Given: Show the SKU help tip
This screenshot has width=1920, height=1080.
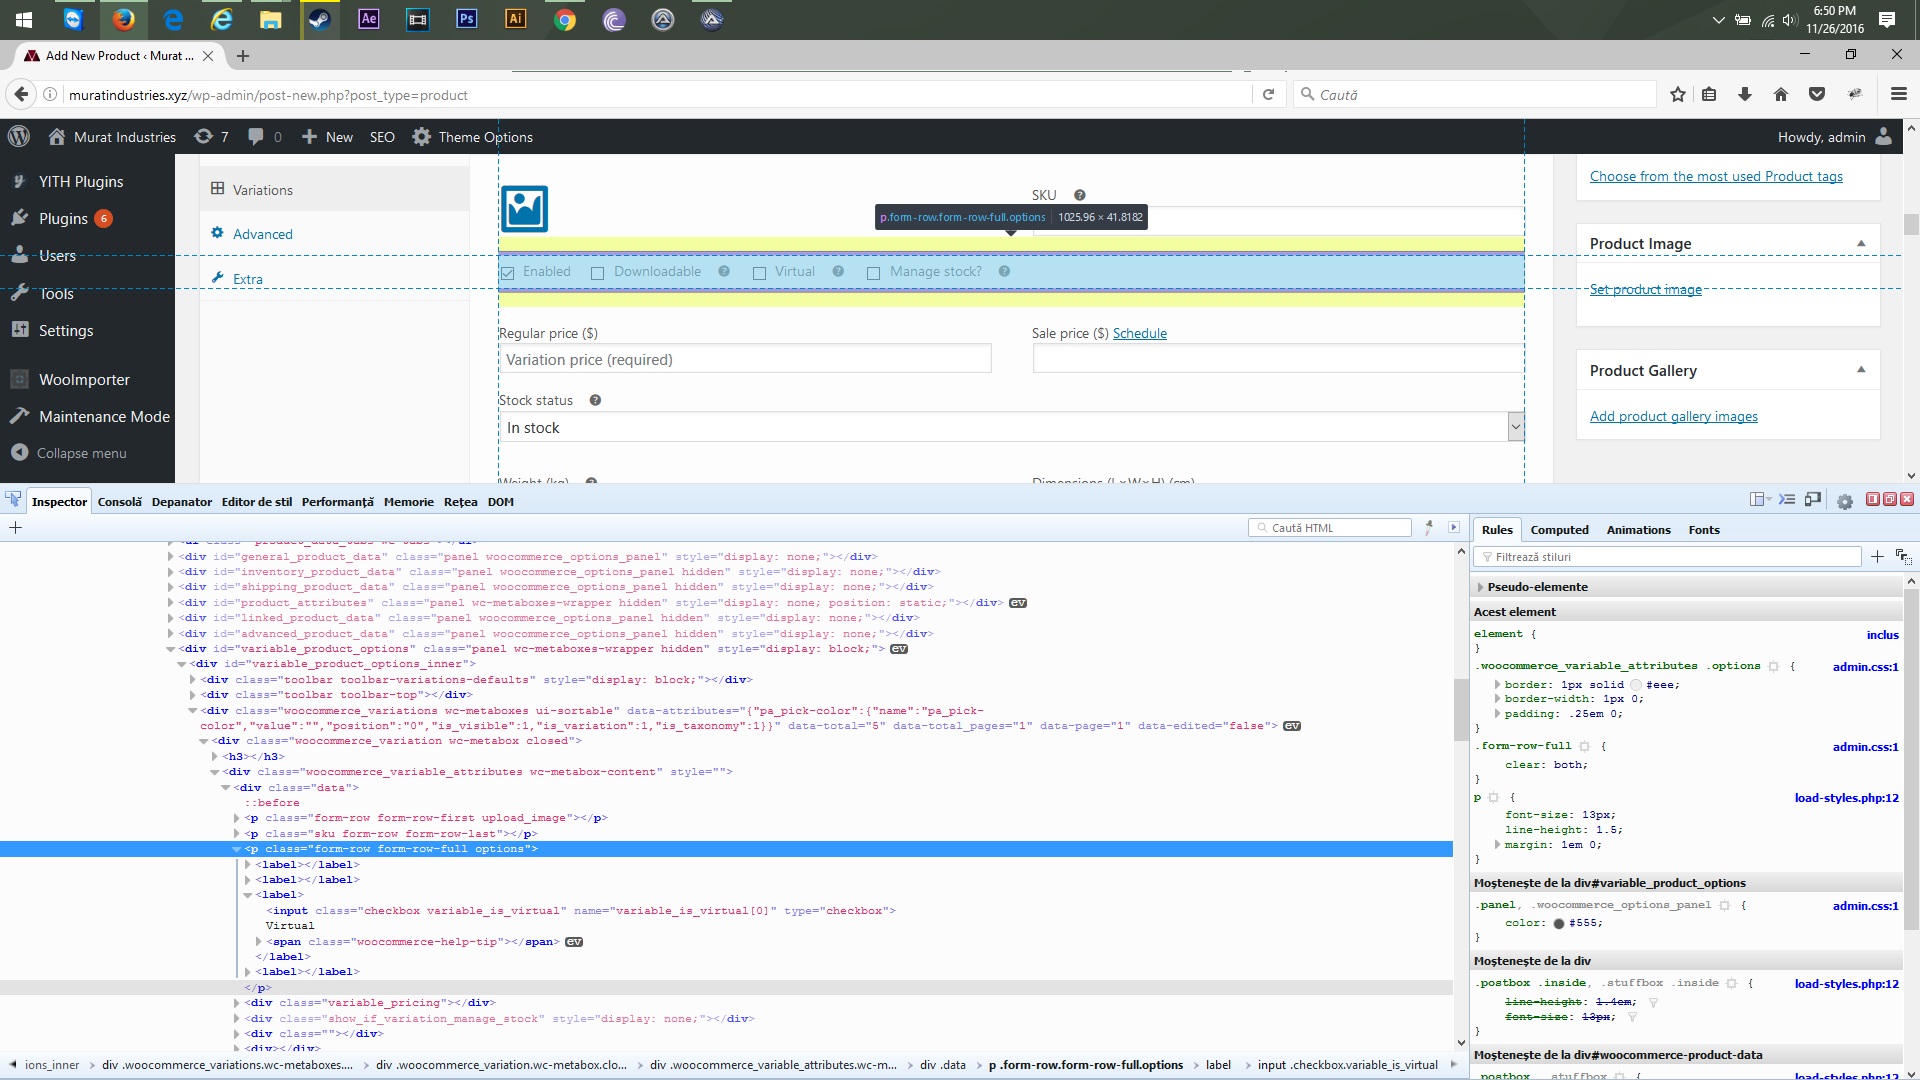Looking at the screenshot, I should (x=1080, y=195).
